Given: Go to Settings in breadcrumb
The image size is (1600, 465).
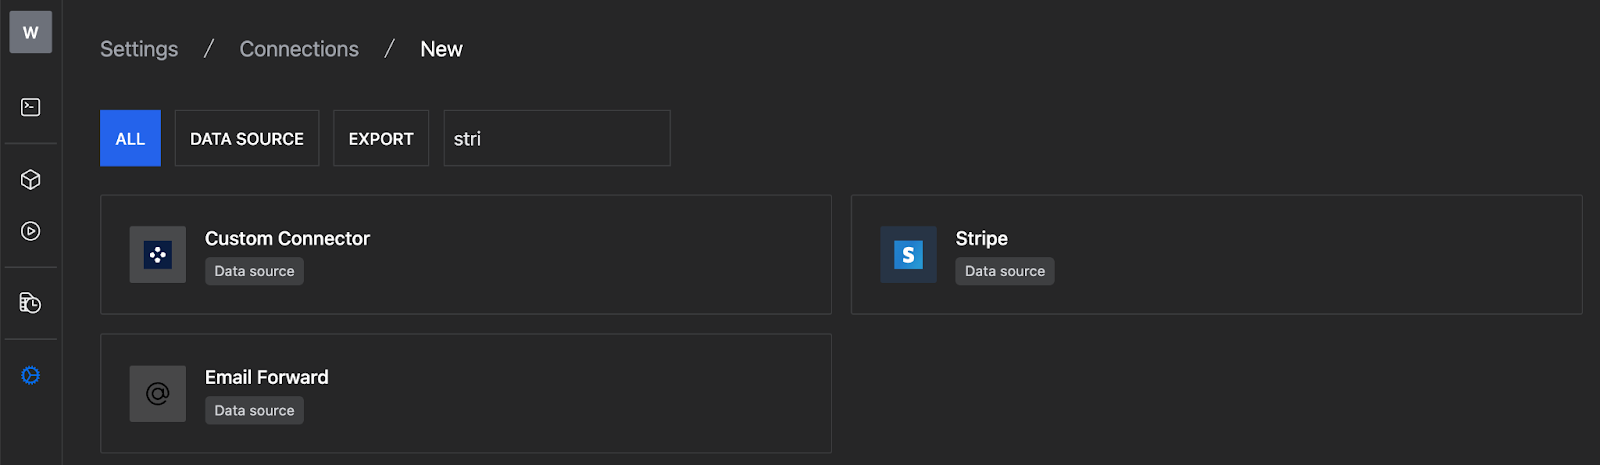Looking at the screenshot, I should click(139, 49).
